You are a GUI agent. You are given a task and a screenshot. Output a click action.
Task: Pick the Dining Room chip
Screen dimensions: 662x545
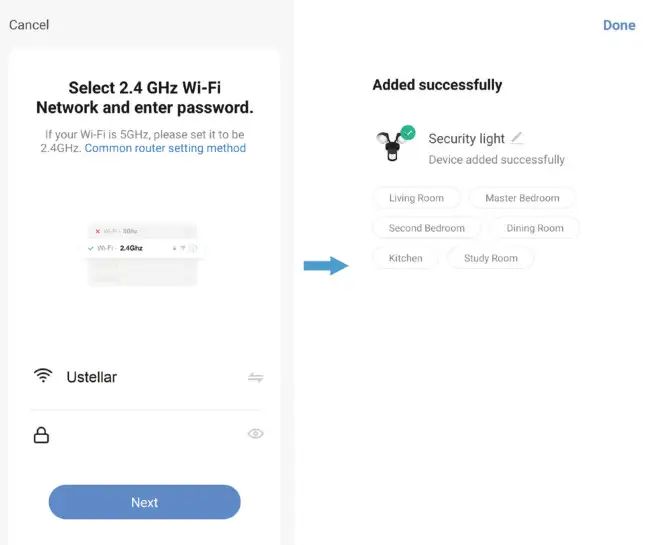tap(534, 228)
